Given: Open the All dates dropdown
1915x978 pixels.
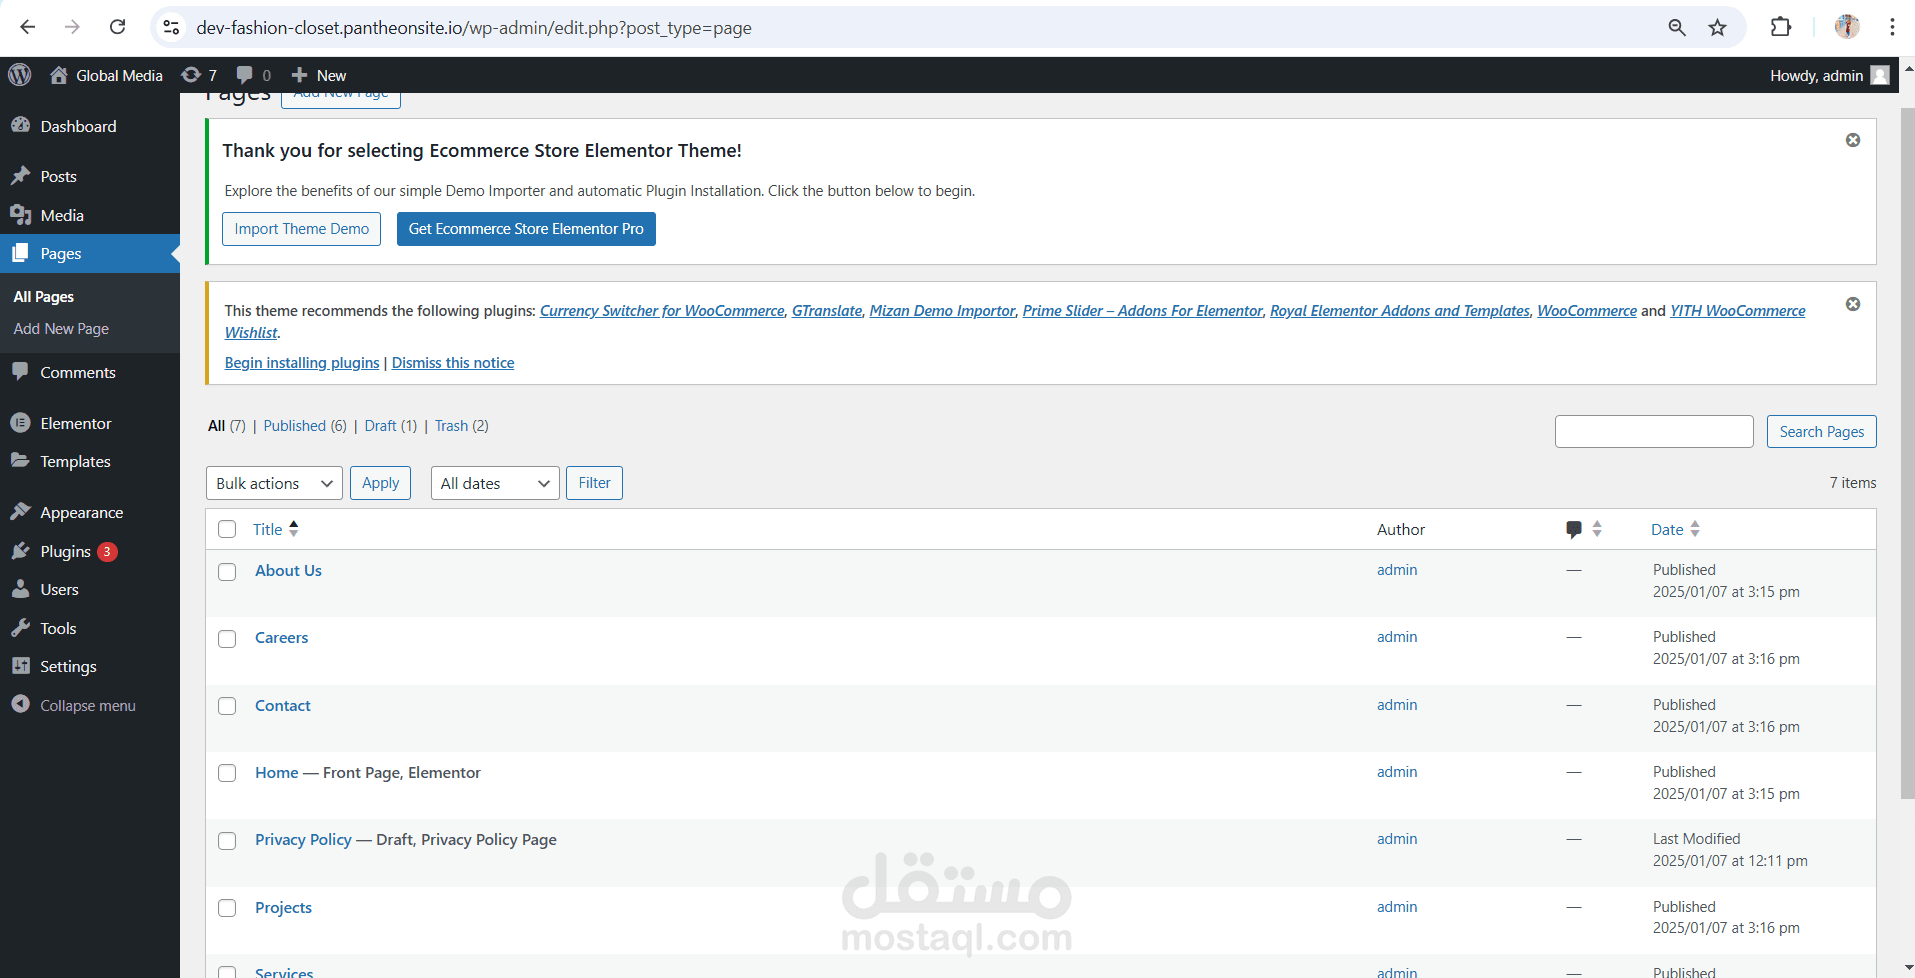Looking at the screenshot, I should [x=495, y=483].
